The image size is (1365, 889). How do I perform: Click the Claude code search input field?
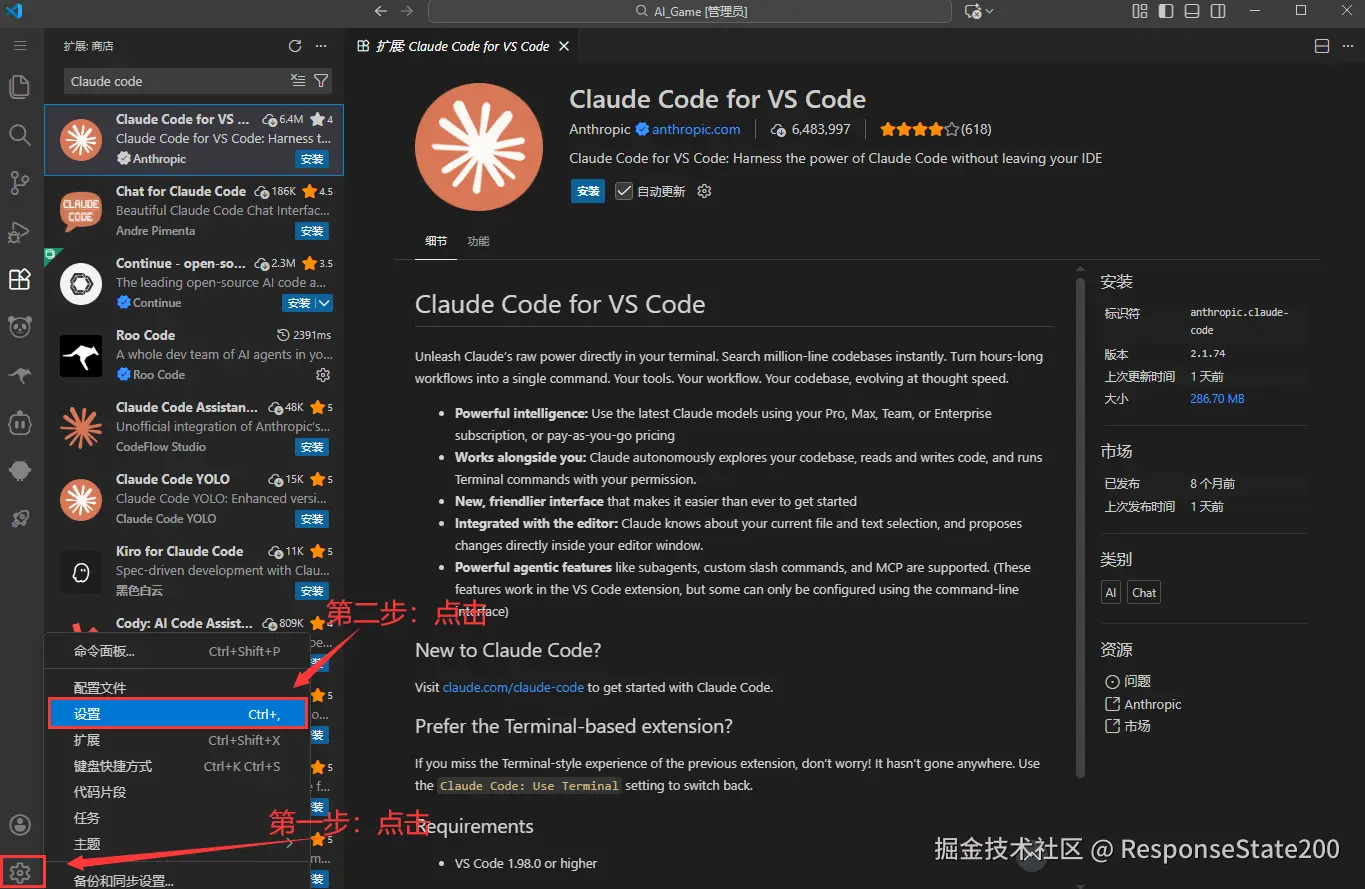tap(176, 81)
